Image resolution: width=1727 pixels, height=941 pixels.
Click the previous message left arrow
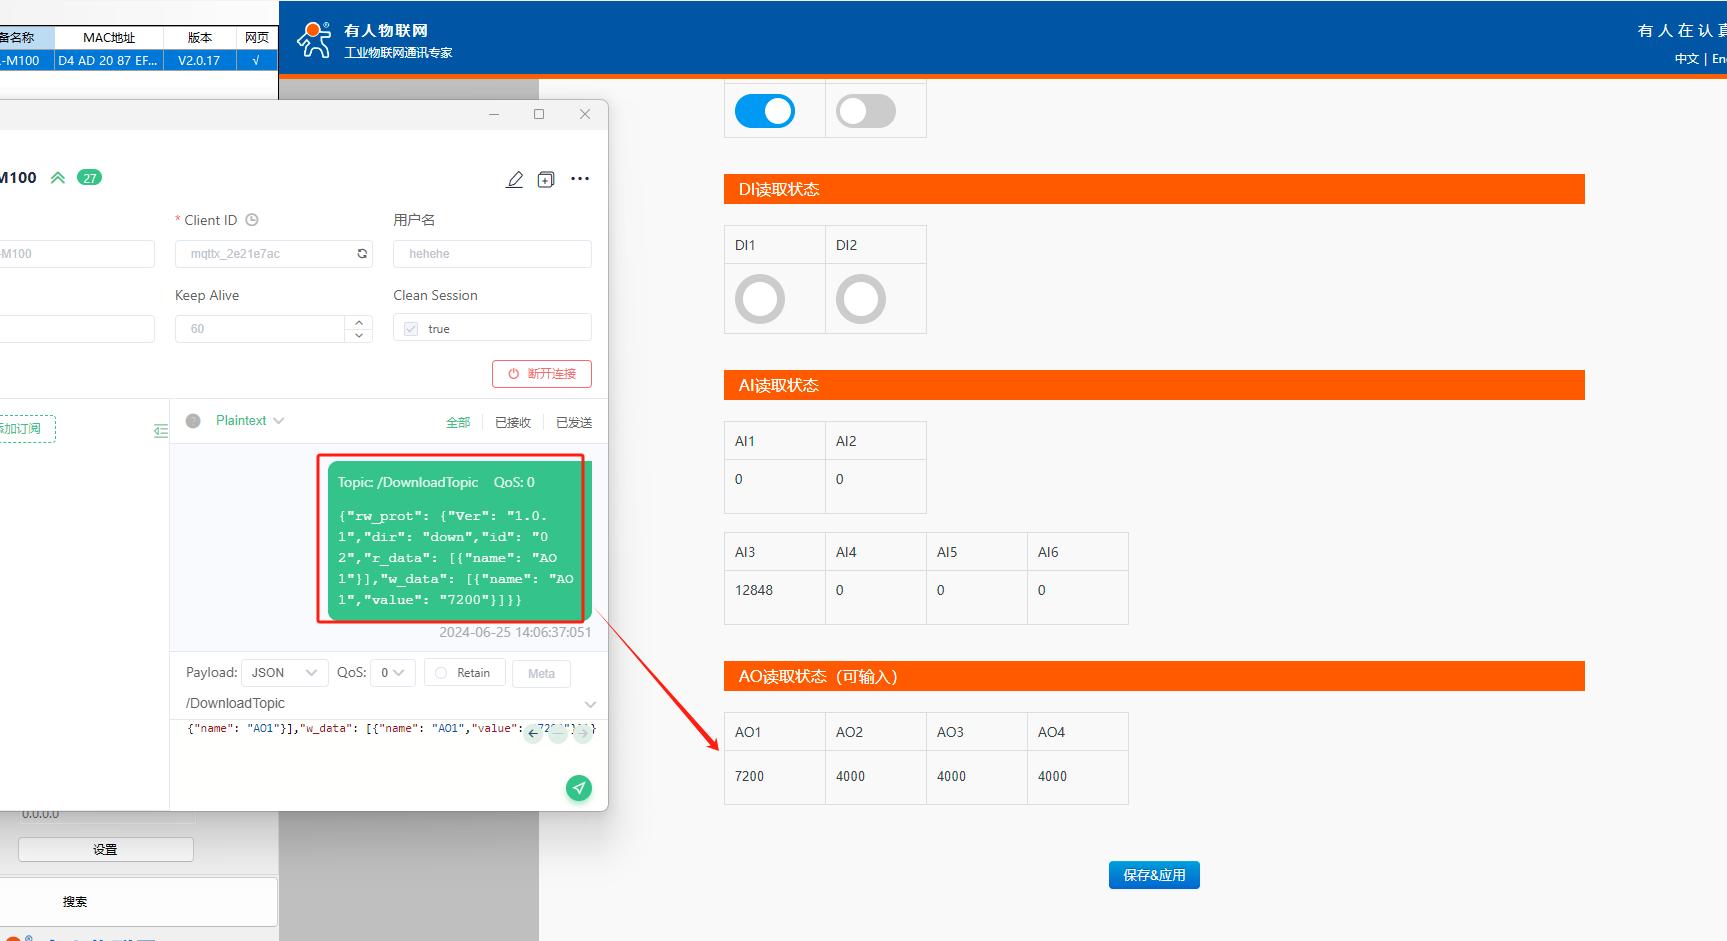point(534,734)
